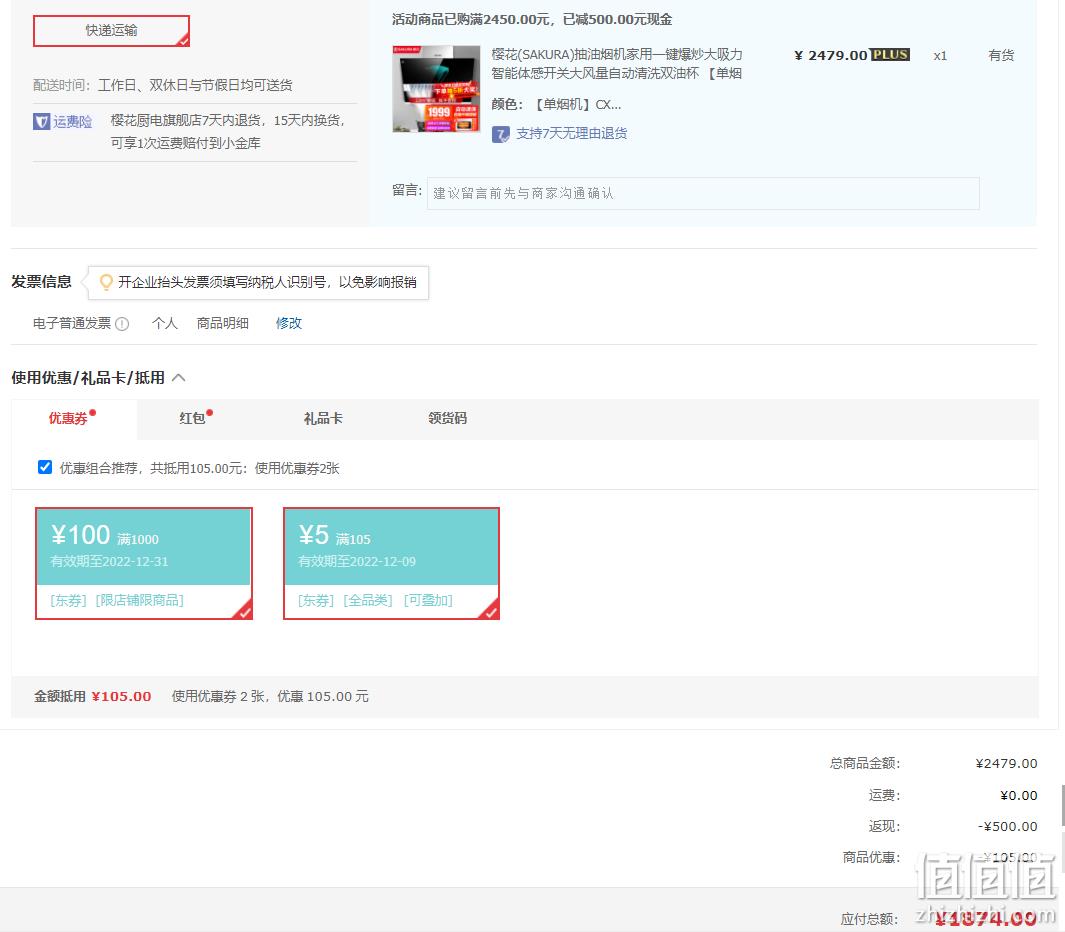This screenshot has height=932, width=1065.
Task: Switch to the 礼品卡 tab
Action: [323, 418]
